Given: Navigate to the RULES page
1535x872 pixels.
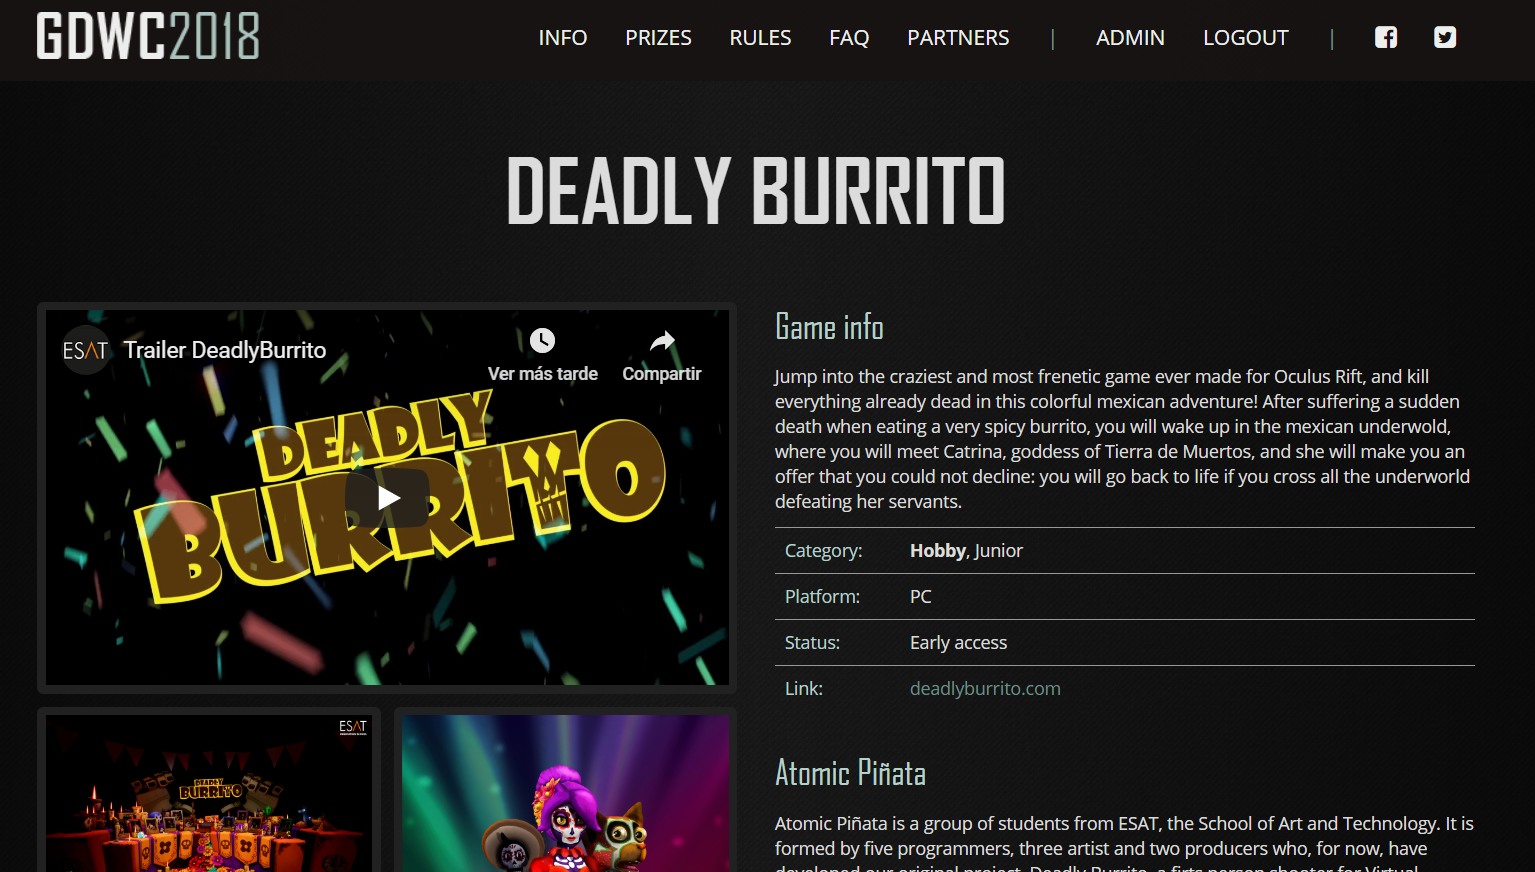Looking at the screenshot, I should pyautogui.click(x=760, y=38).
